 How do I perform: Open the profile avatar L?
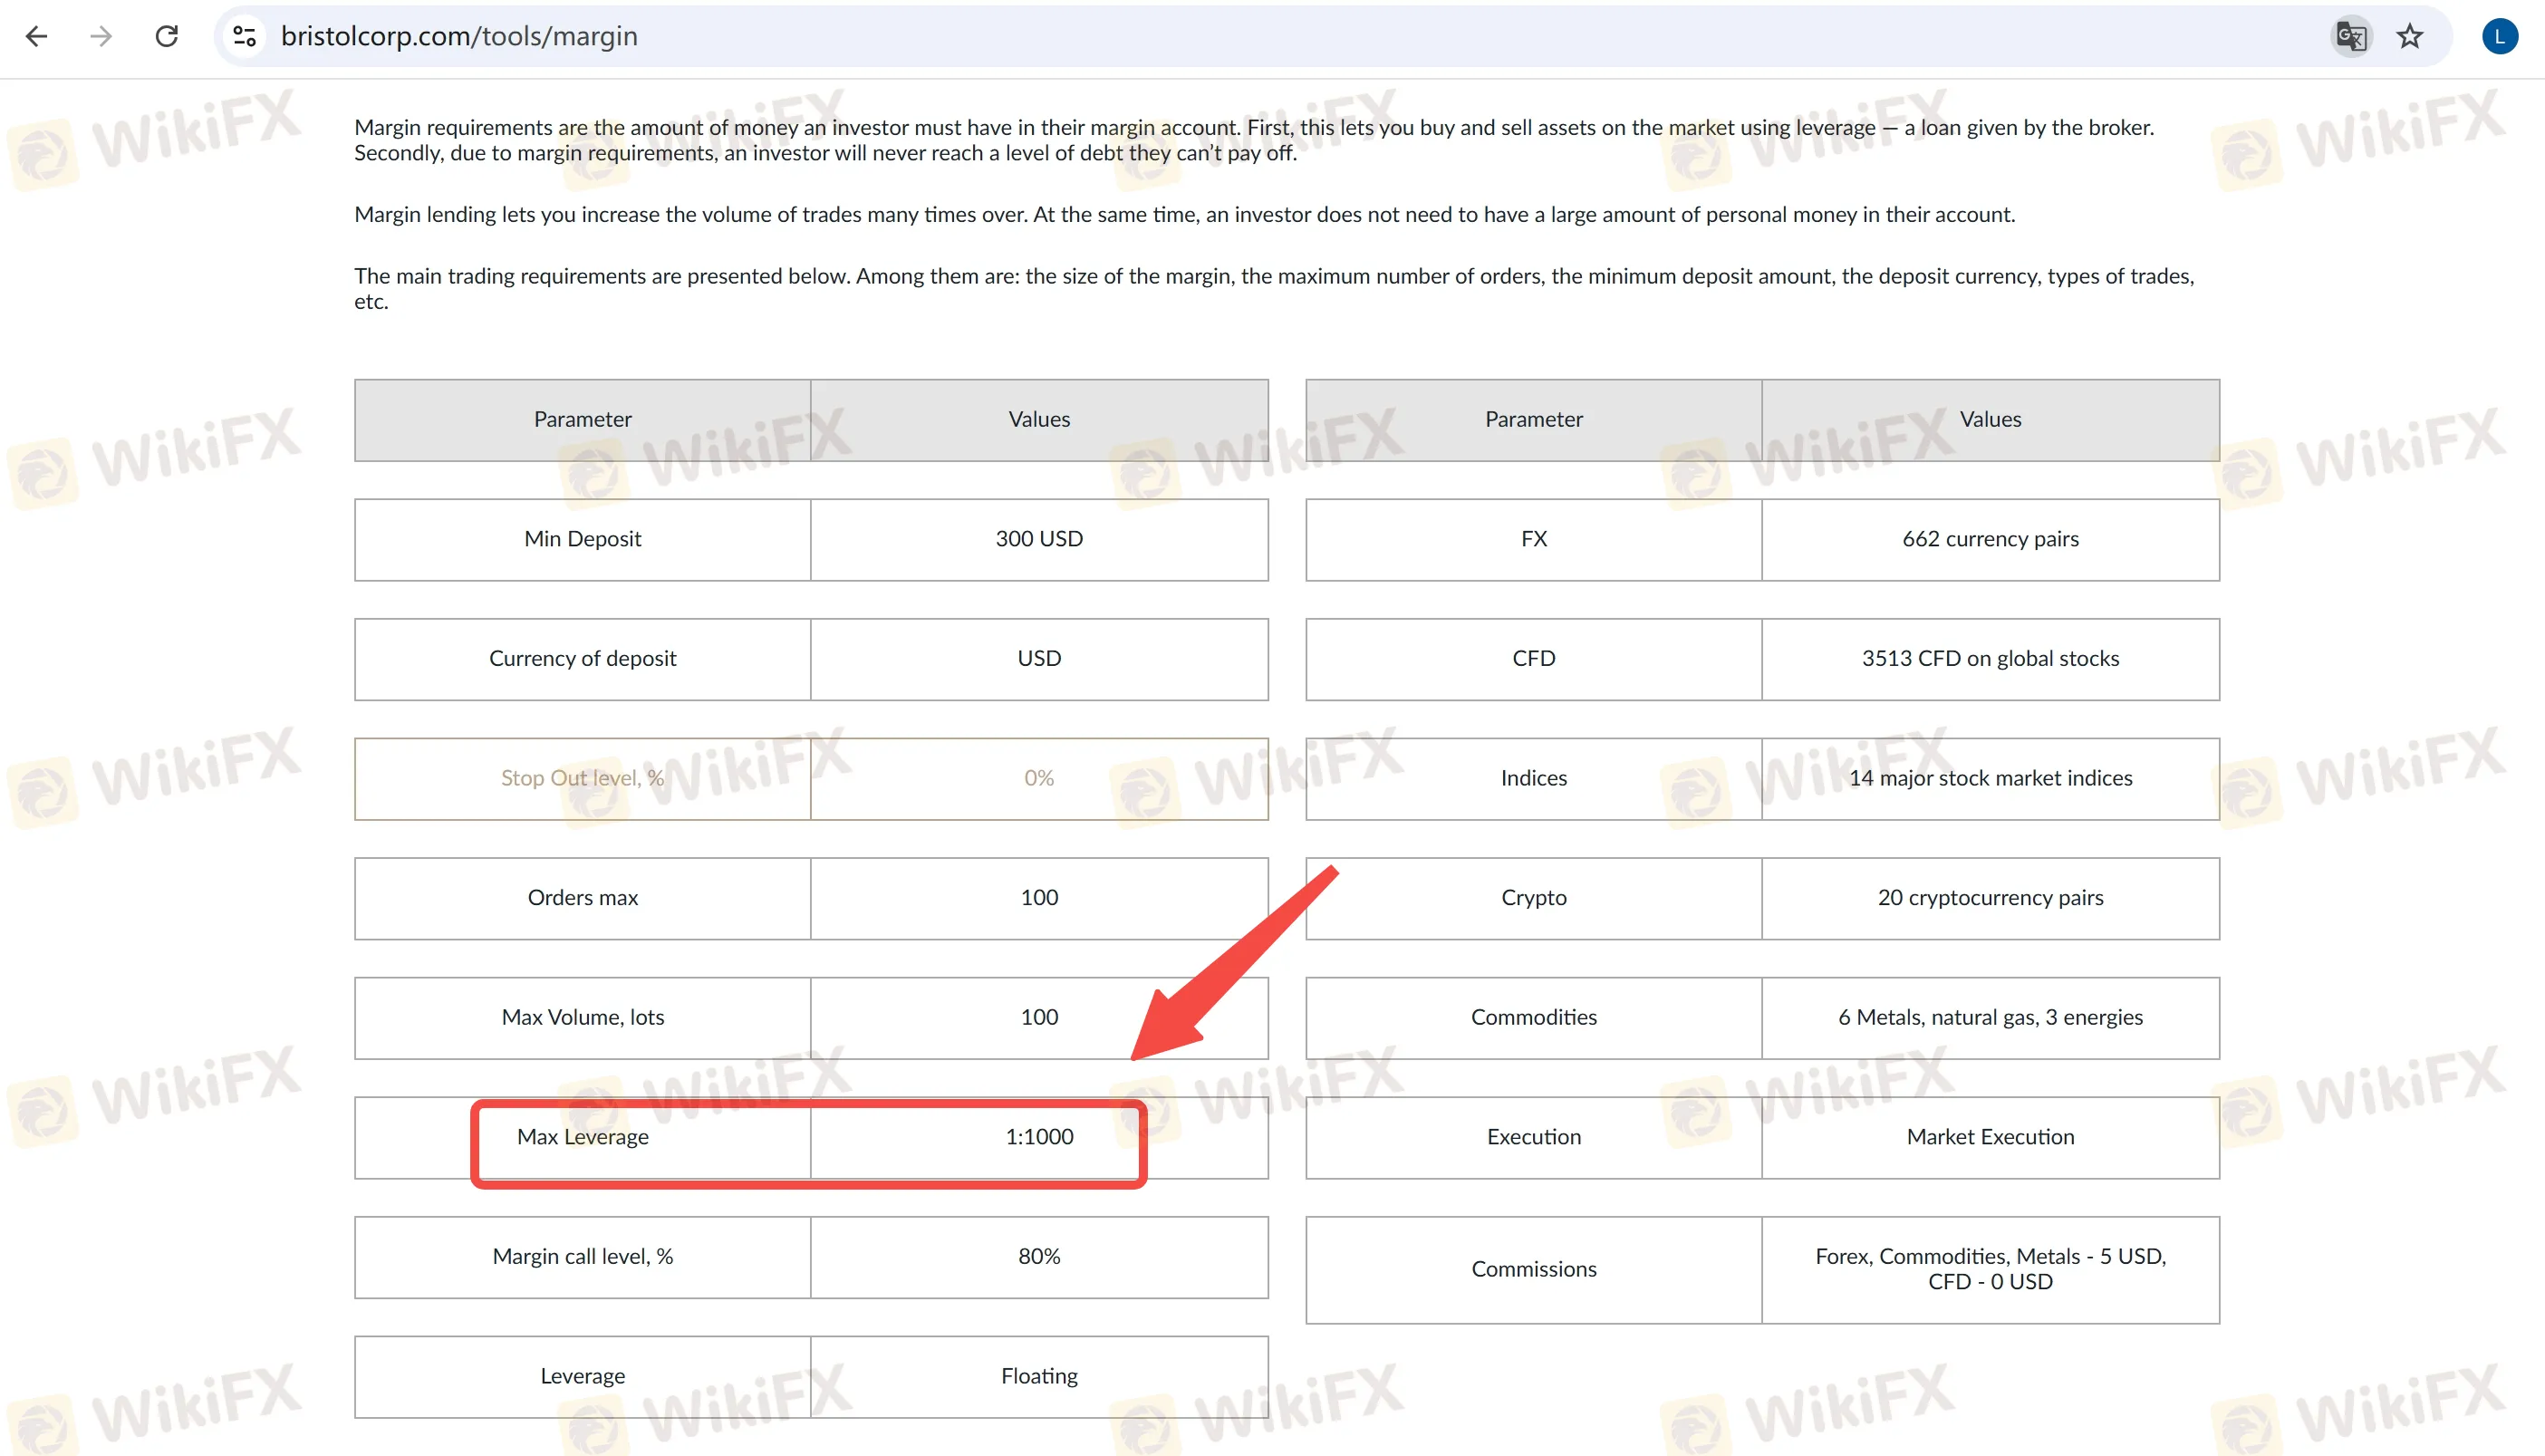click(x=2499, y=37)
